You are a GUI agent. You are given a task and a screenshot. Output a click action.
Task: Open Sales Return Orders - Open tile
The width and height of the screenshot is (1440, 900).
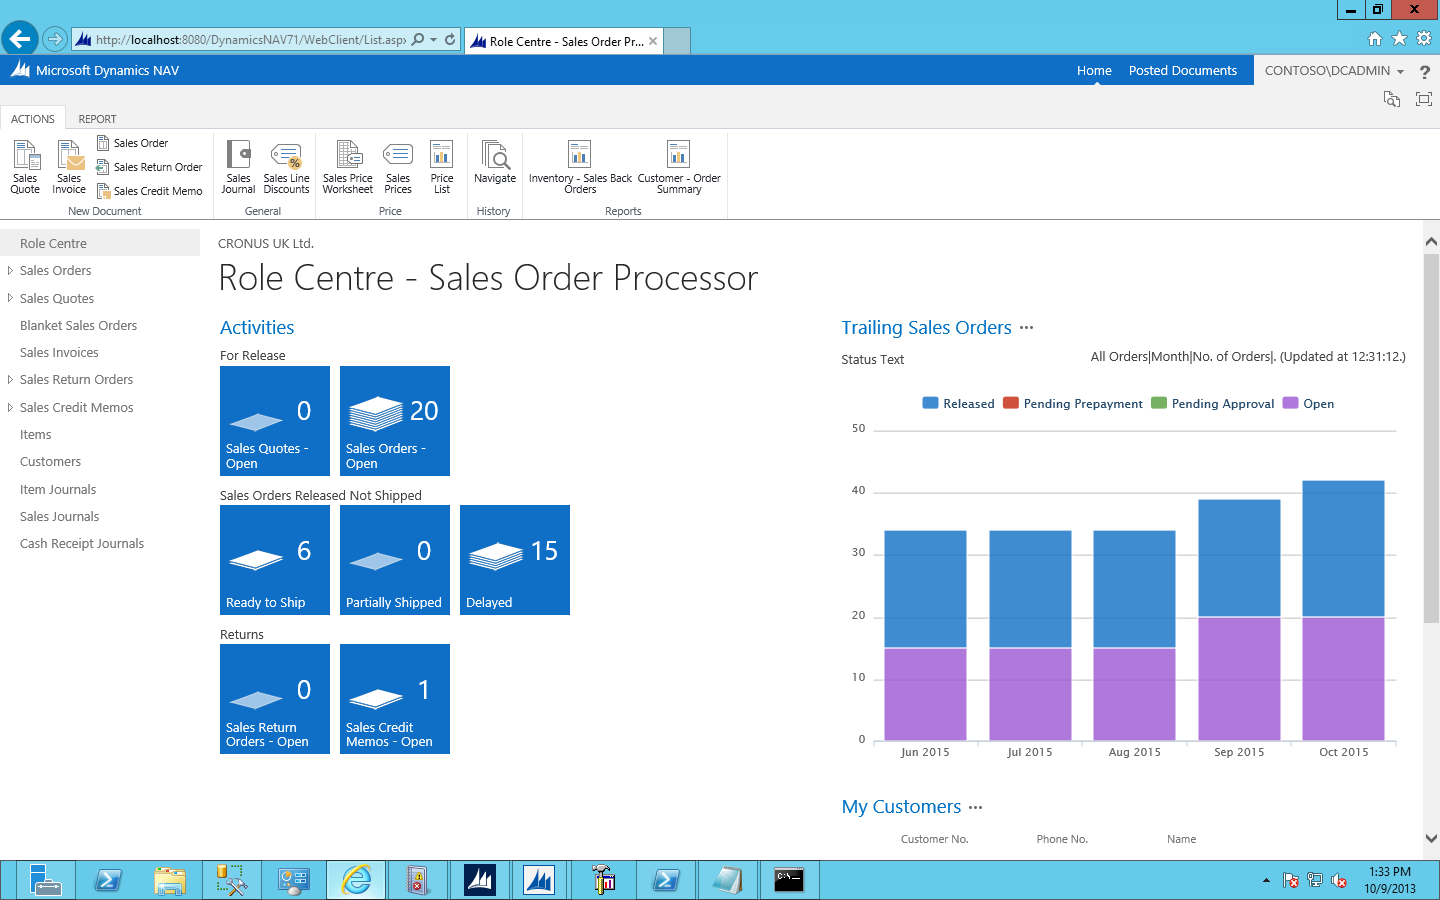[x=275, y=699]
